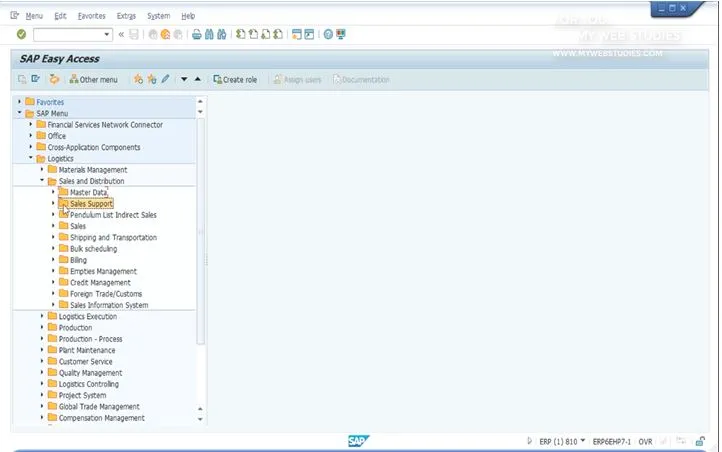Open the Help menu
This screenshot has width=722, height=452.
(188, 16)
